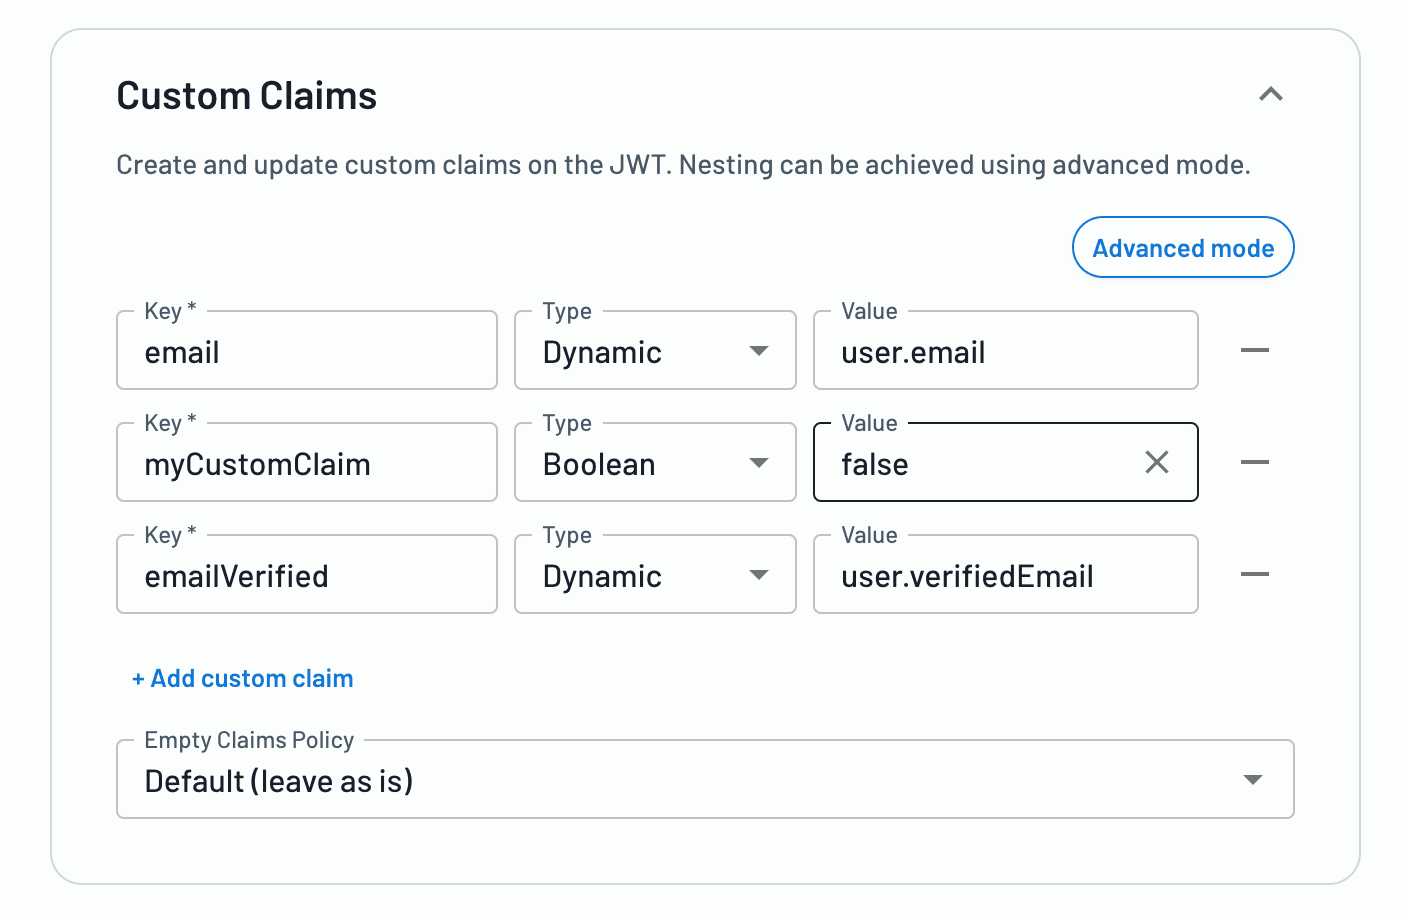Click the Key field containing email
Image resolution: width=1408 pixels, height=920 pixels.
pos(306,352)
